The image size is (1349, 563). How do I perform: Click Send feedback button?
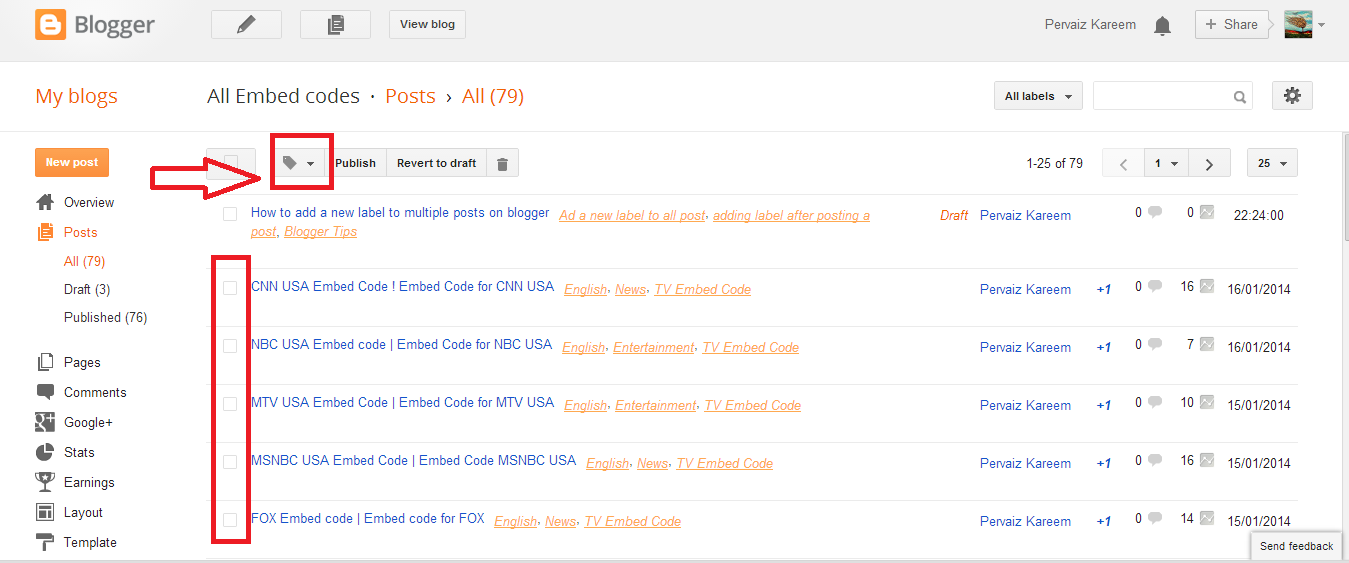pyautogui.click(x=1296, y=546)
